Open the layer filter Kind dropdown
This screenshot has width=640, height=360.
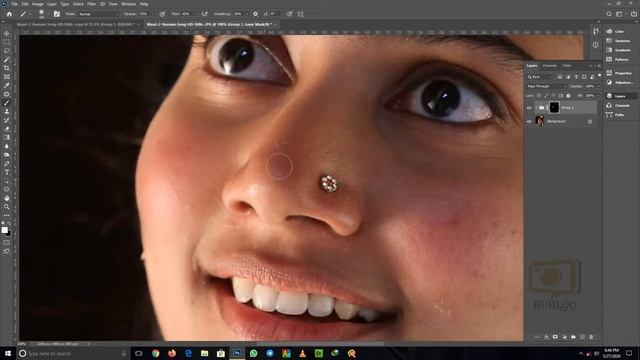(540, 77)
